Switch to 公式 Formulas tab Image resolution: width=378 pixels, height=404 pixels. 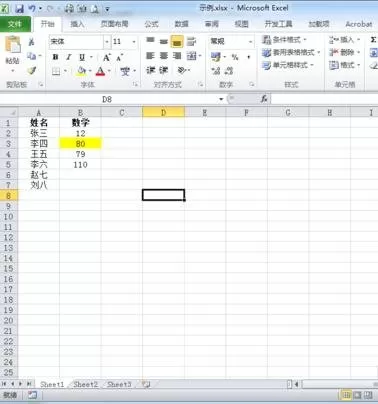click(151, 24)
